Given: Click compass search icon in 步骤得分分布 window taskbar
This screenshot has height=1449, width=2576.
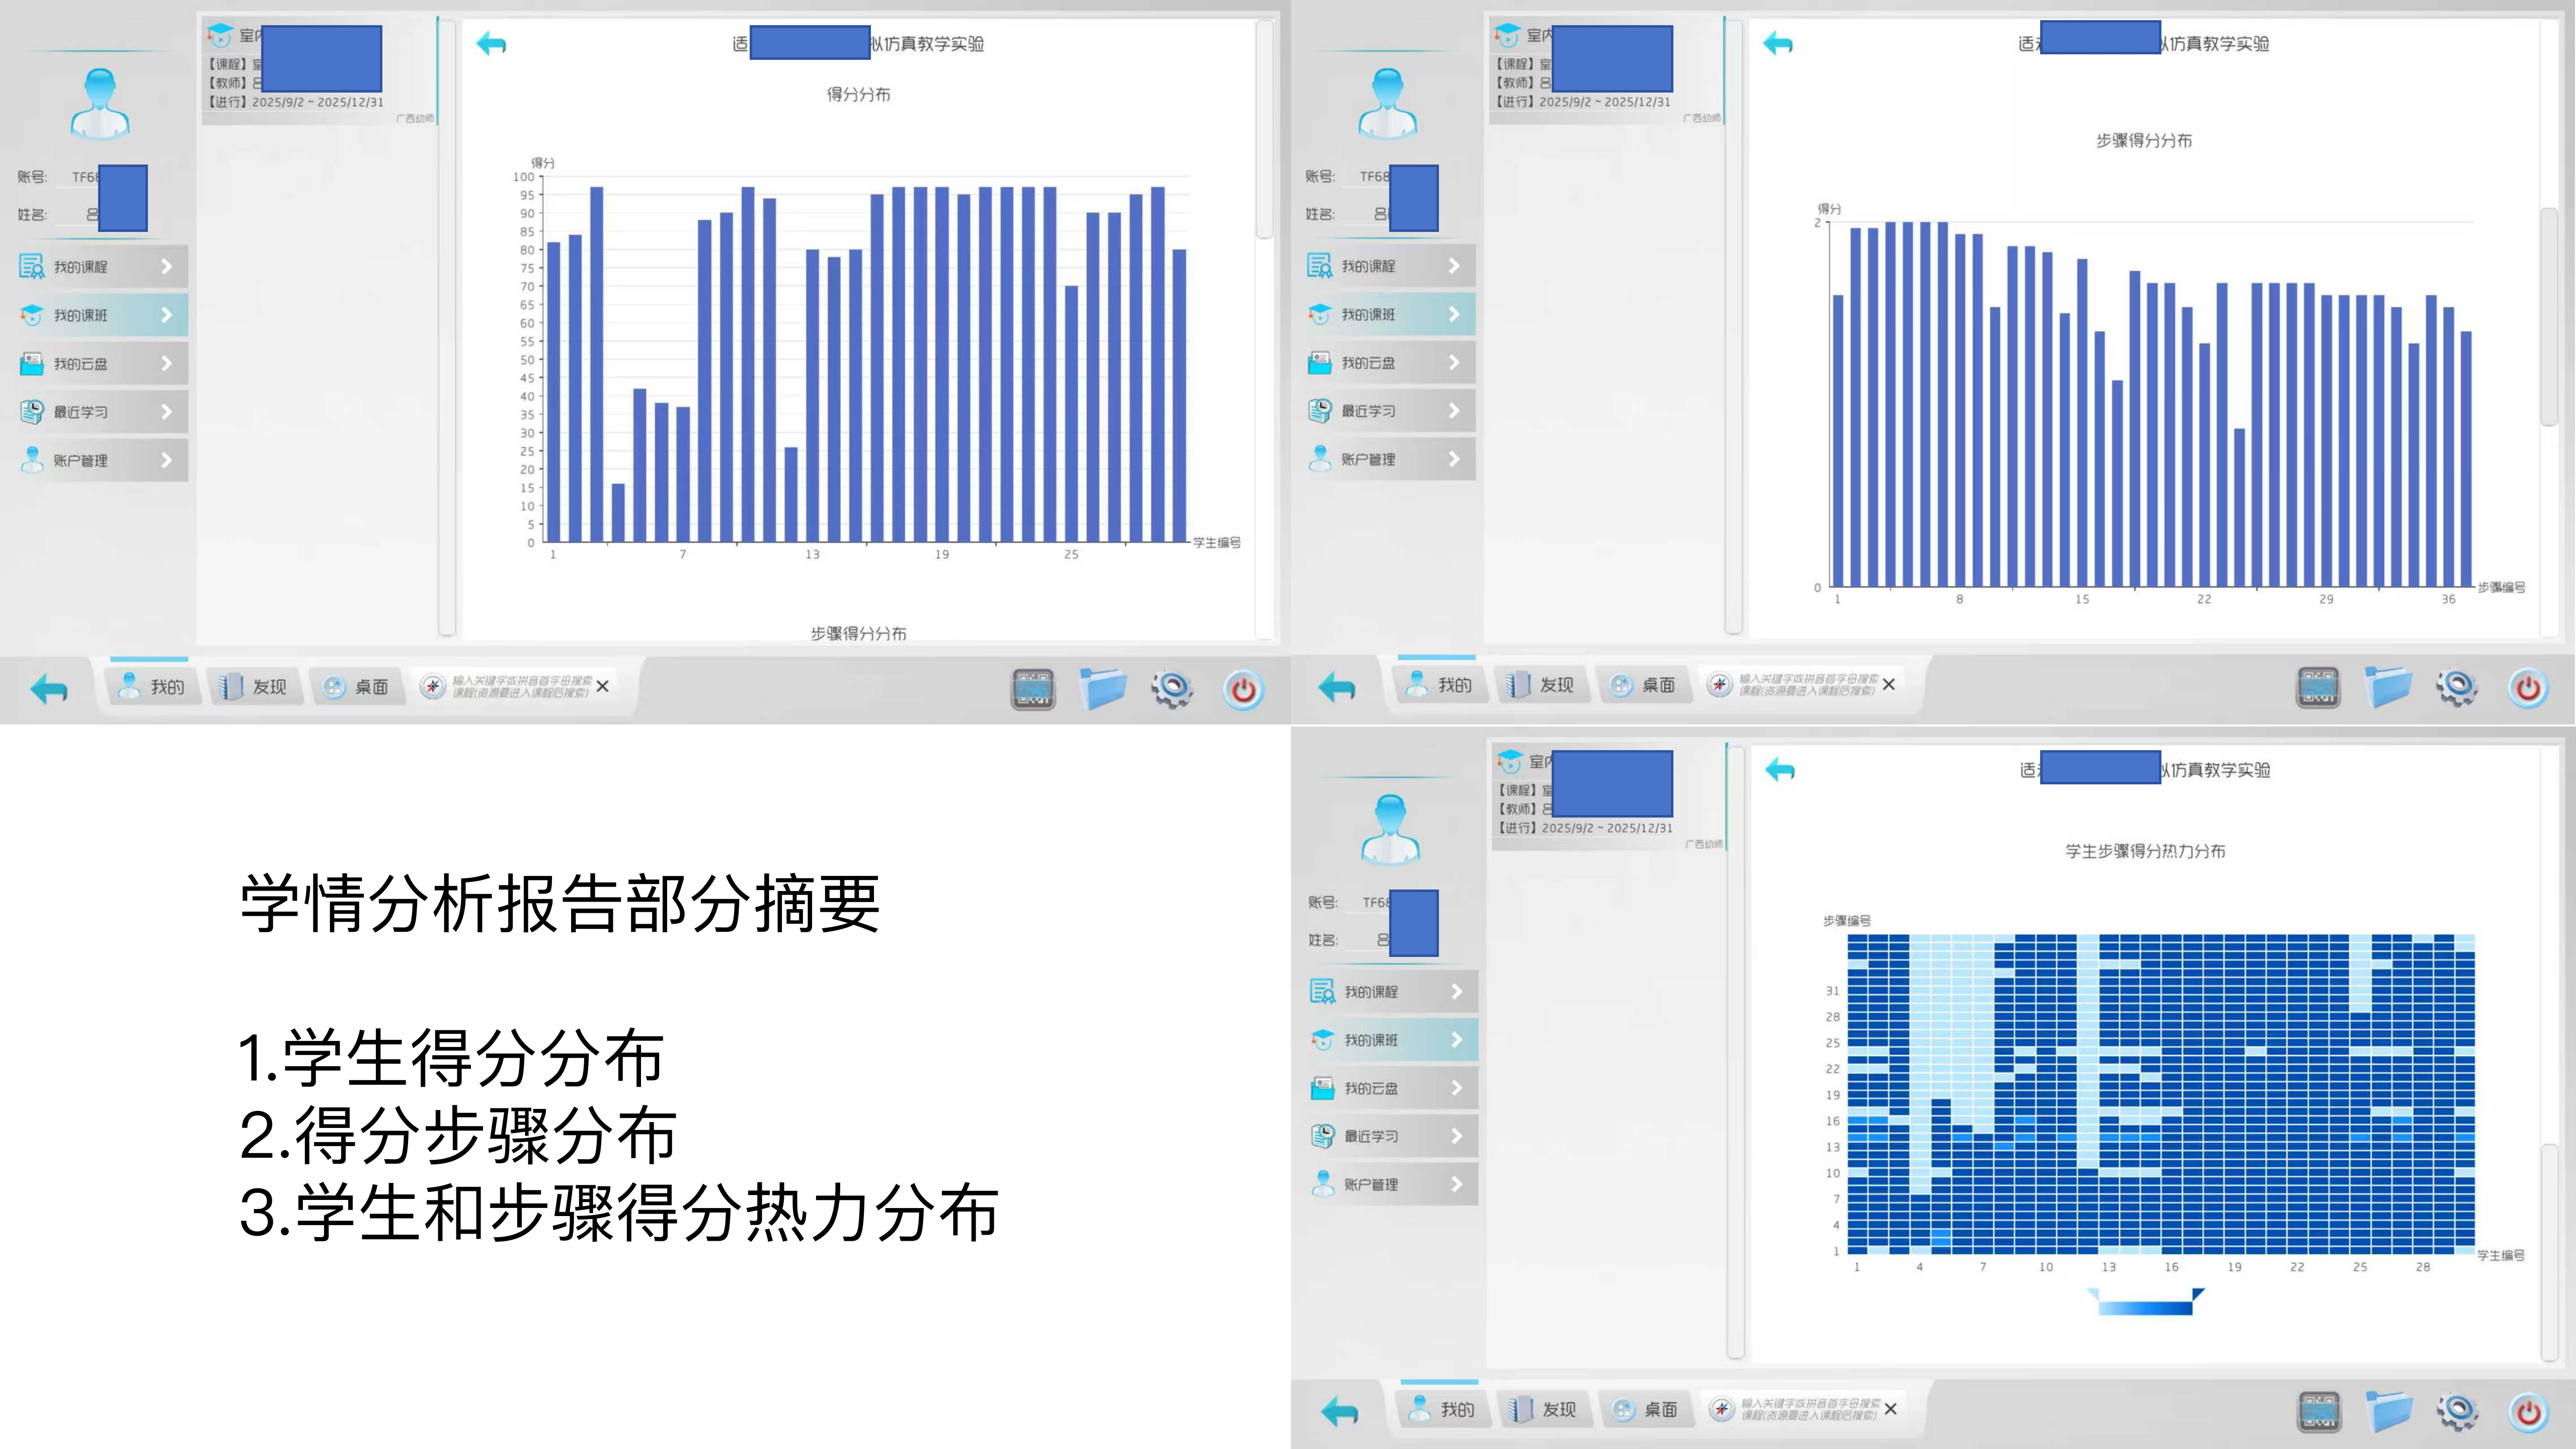Looking at the screenshot, I should [1719, 685].
